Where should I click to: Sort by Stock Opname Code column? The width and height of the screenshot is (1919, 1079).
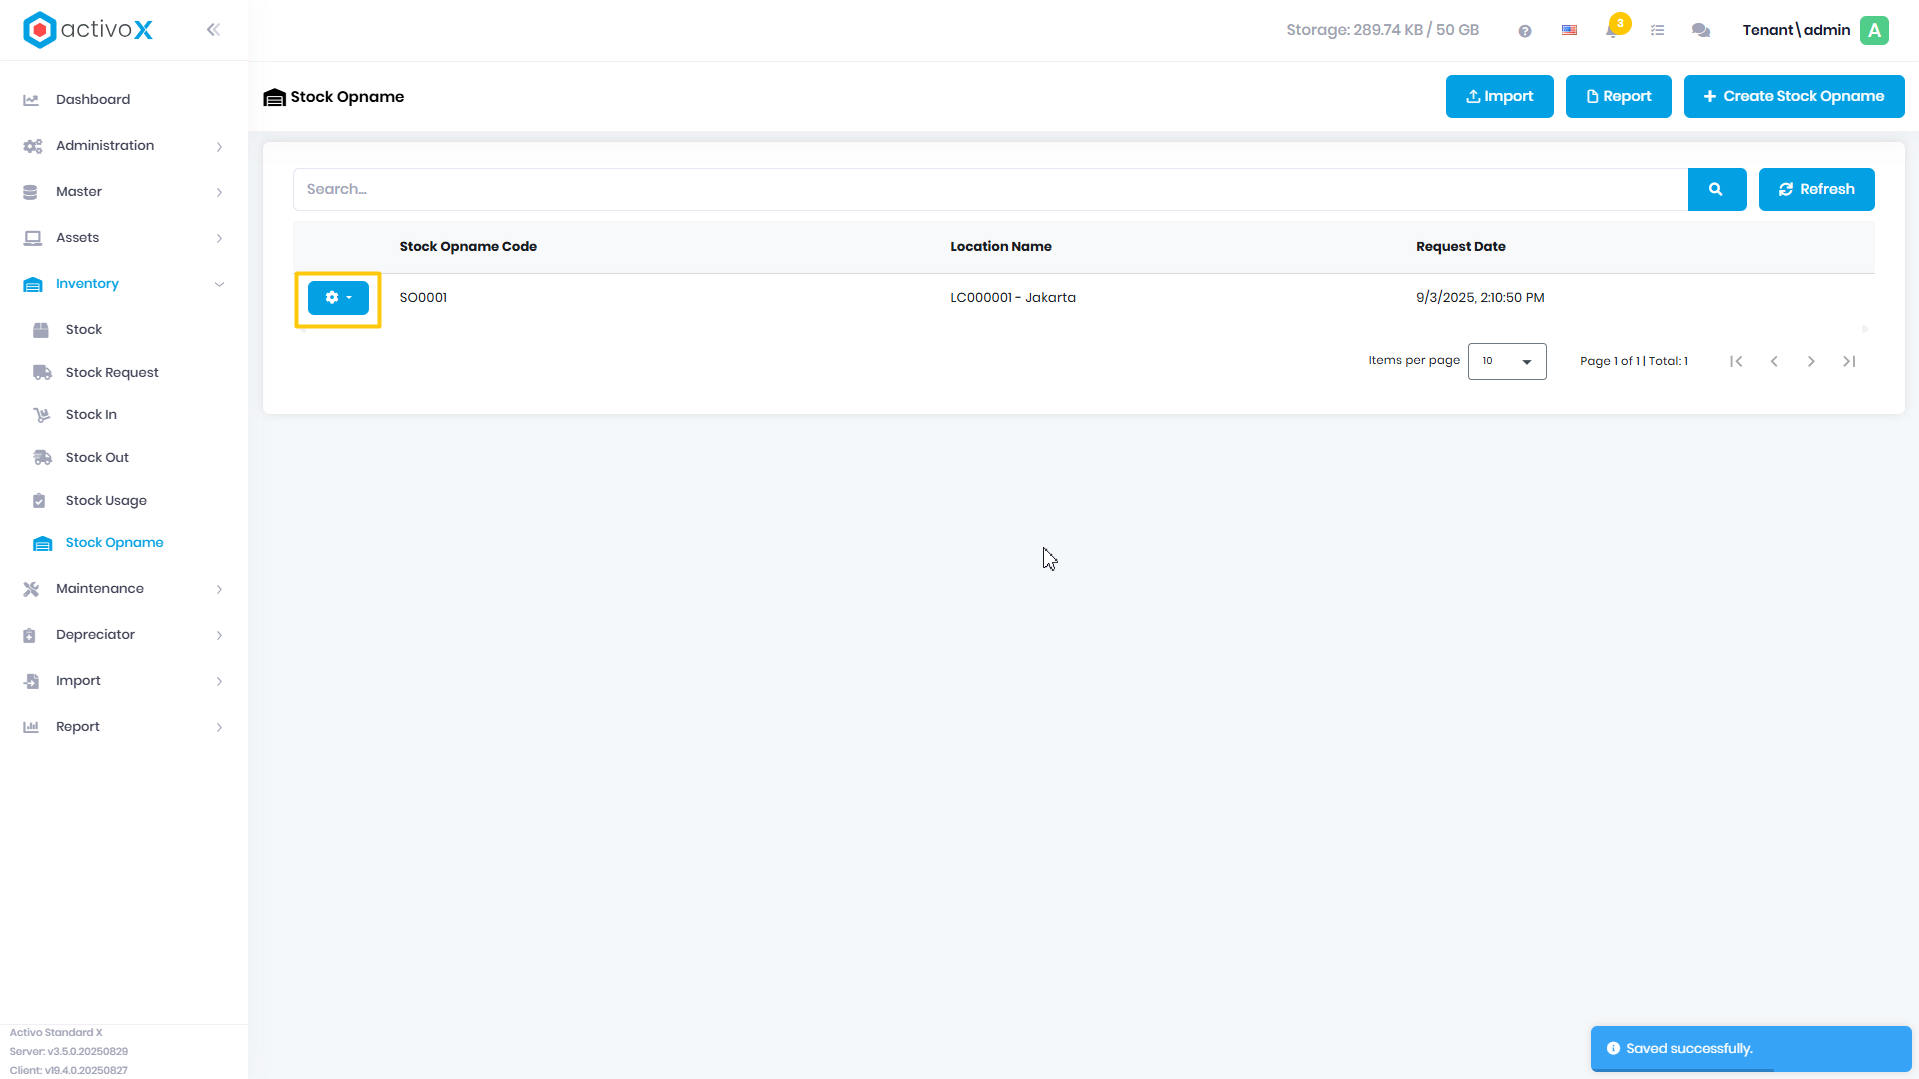click(468, 247)
